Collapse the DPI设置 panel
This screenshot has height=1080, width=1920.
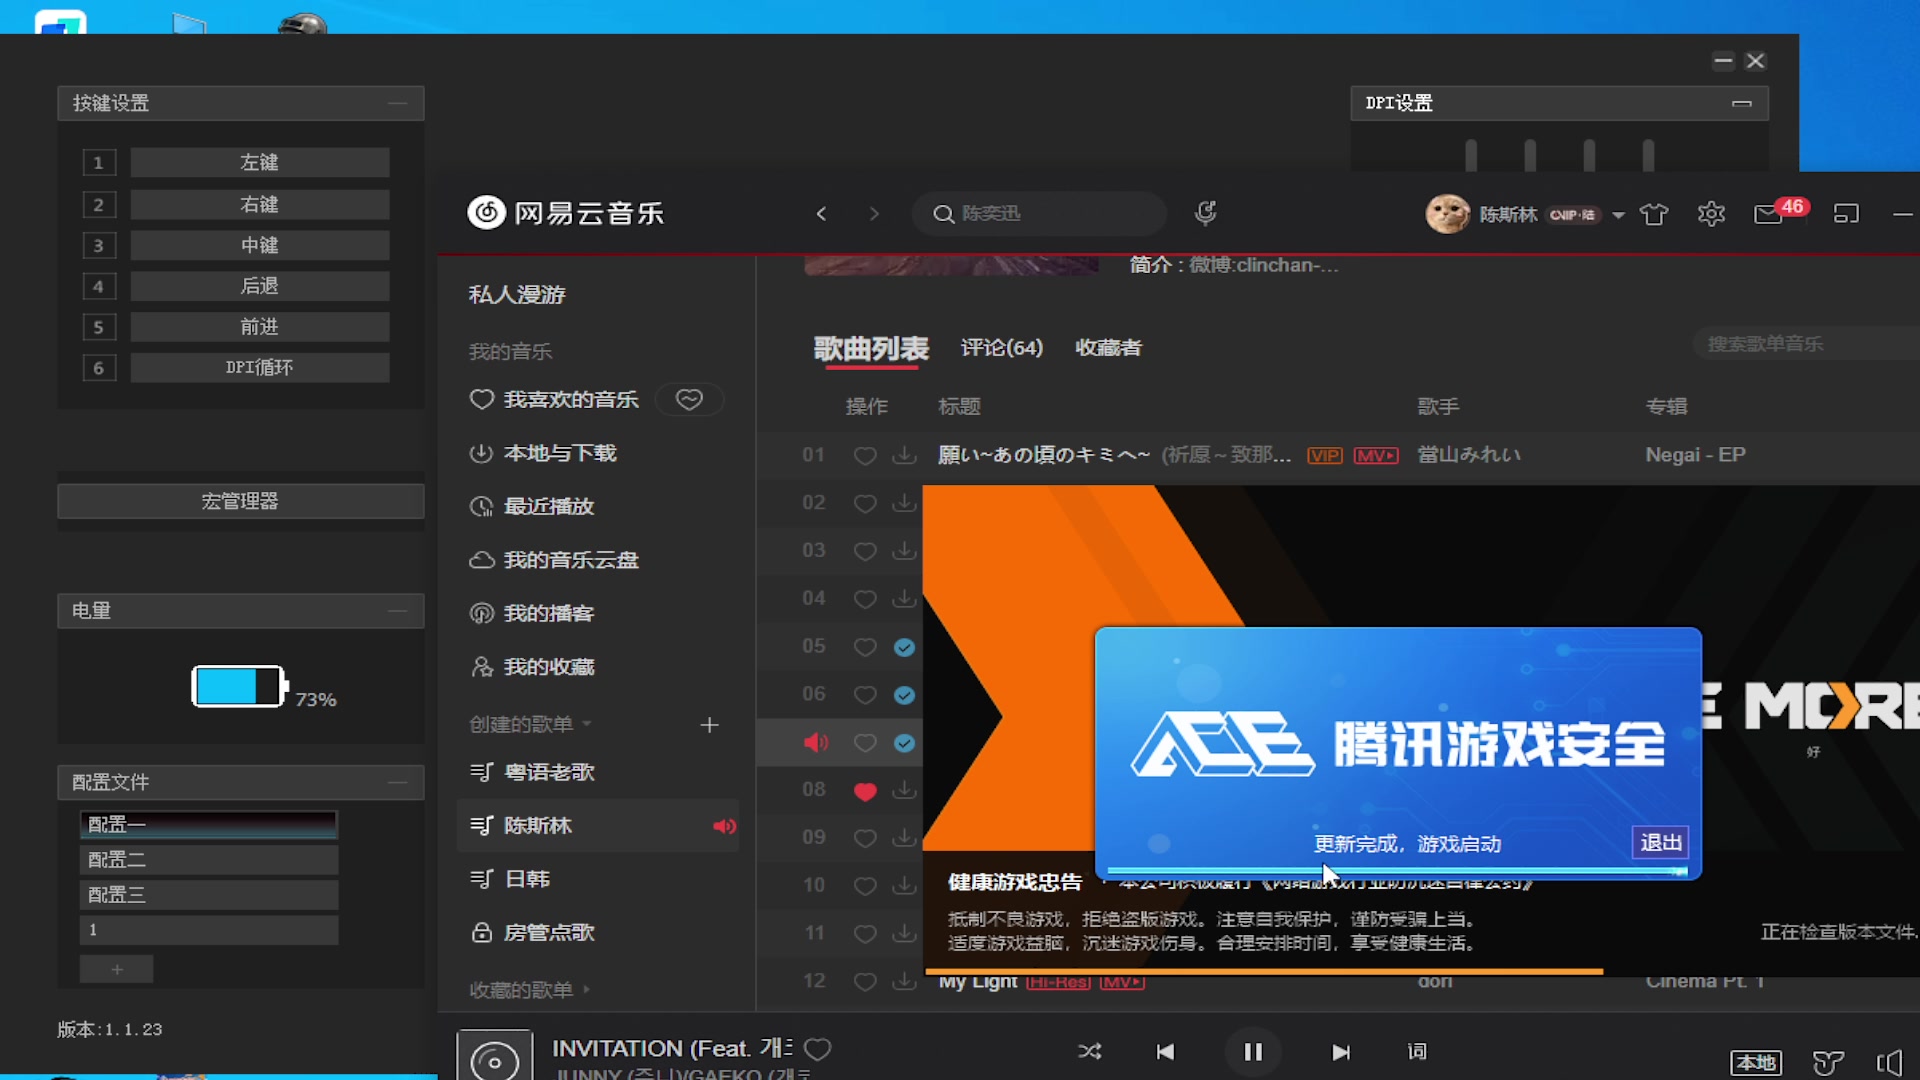coord(1741,103)
